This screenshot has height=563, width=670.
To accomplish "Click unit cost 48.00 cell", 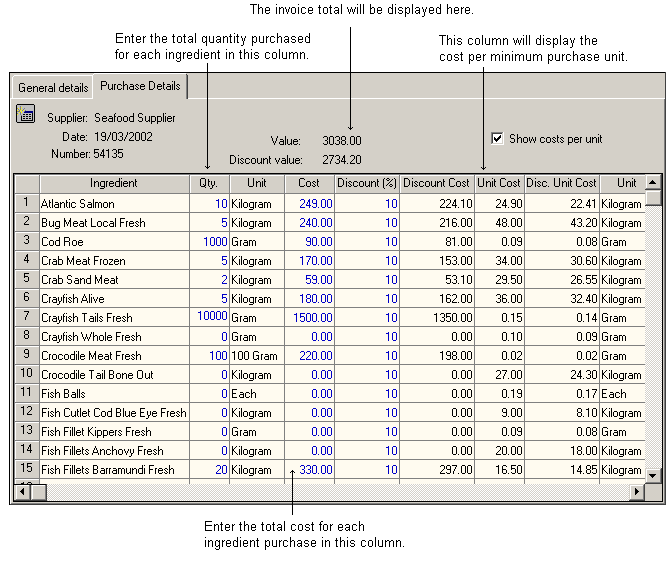I will (499, 223).
